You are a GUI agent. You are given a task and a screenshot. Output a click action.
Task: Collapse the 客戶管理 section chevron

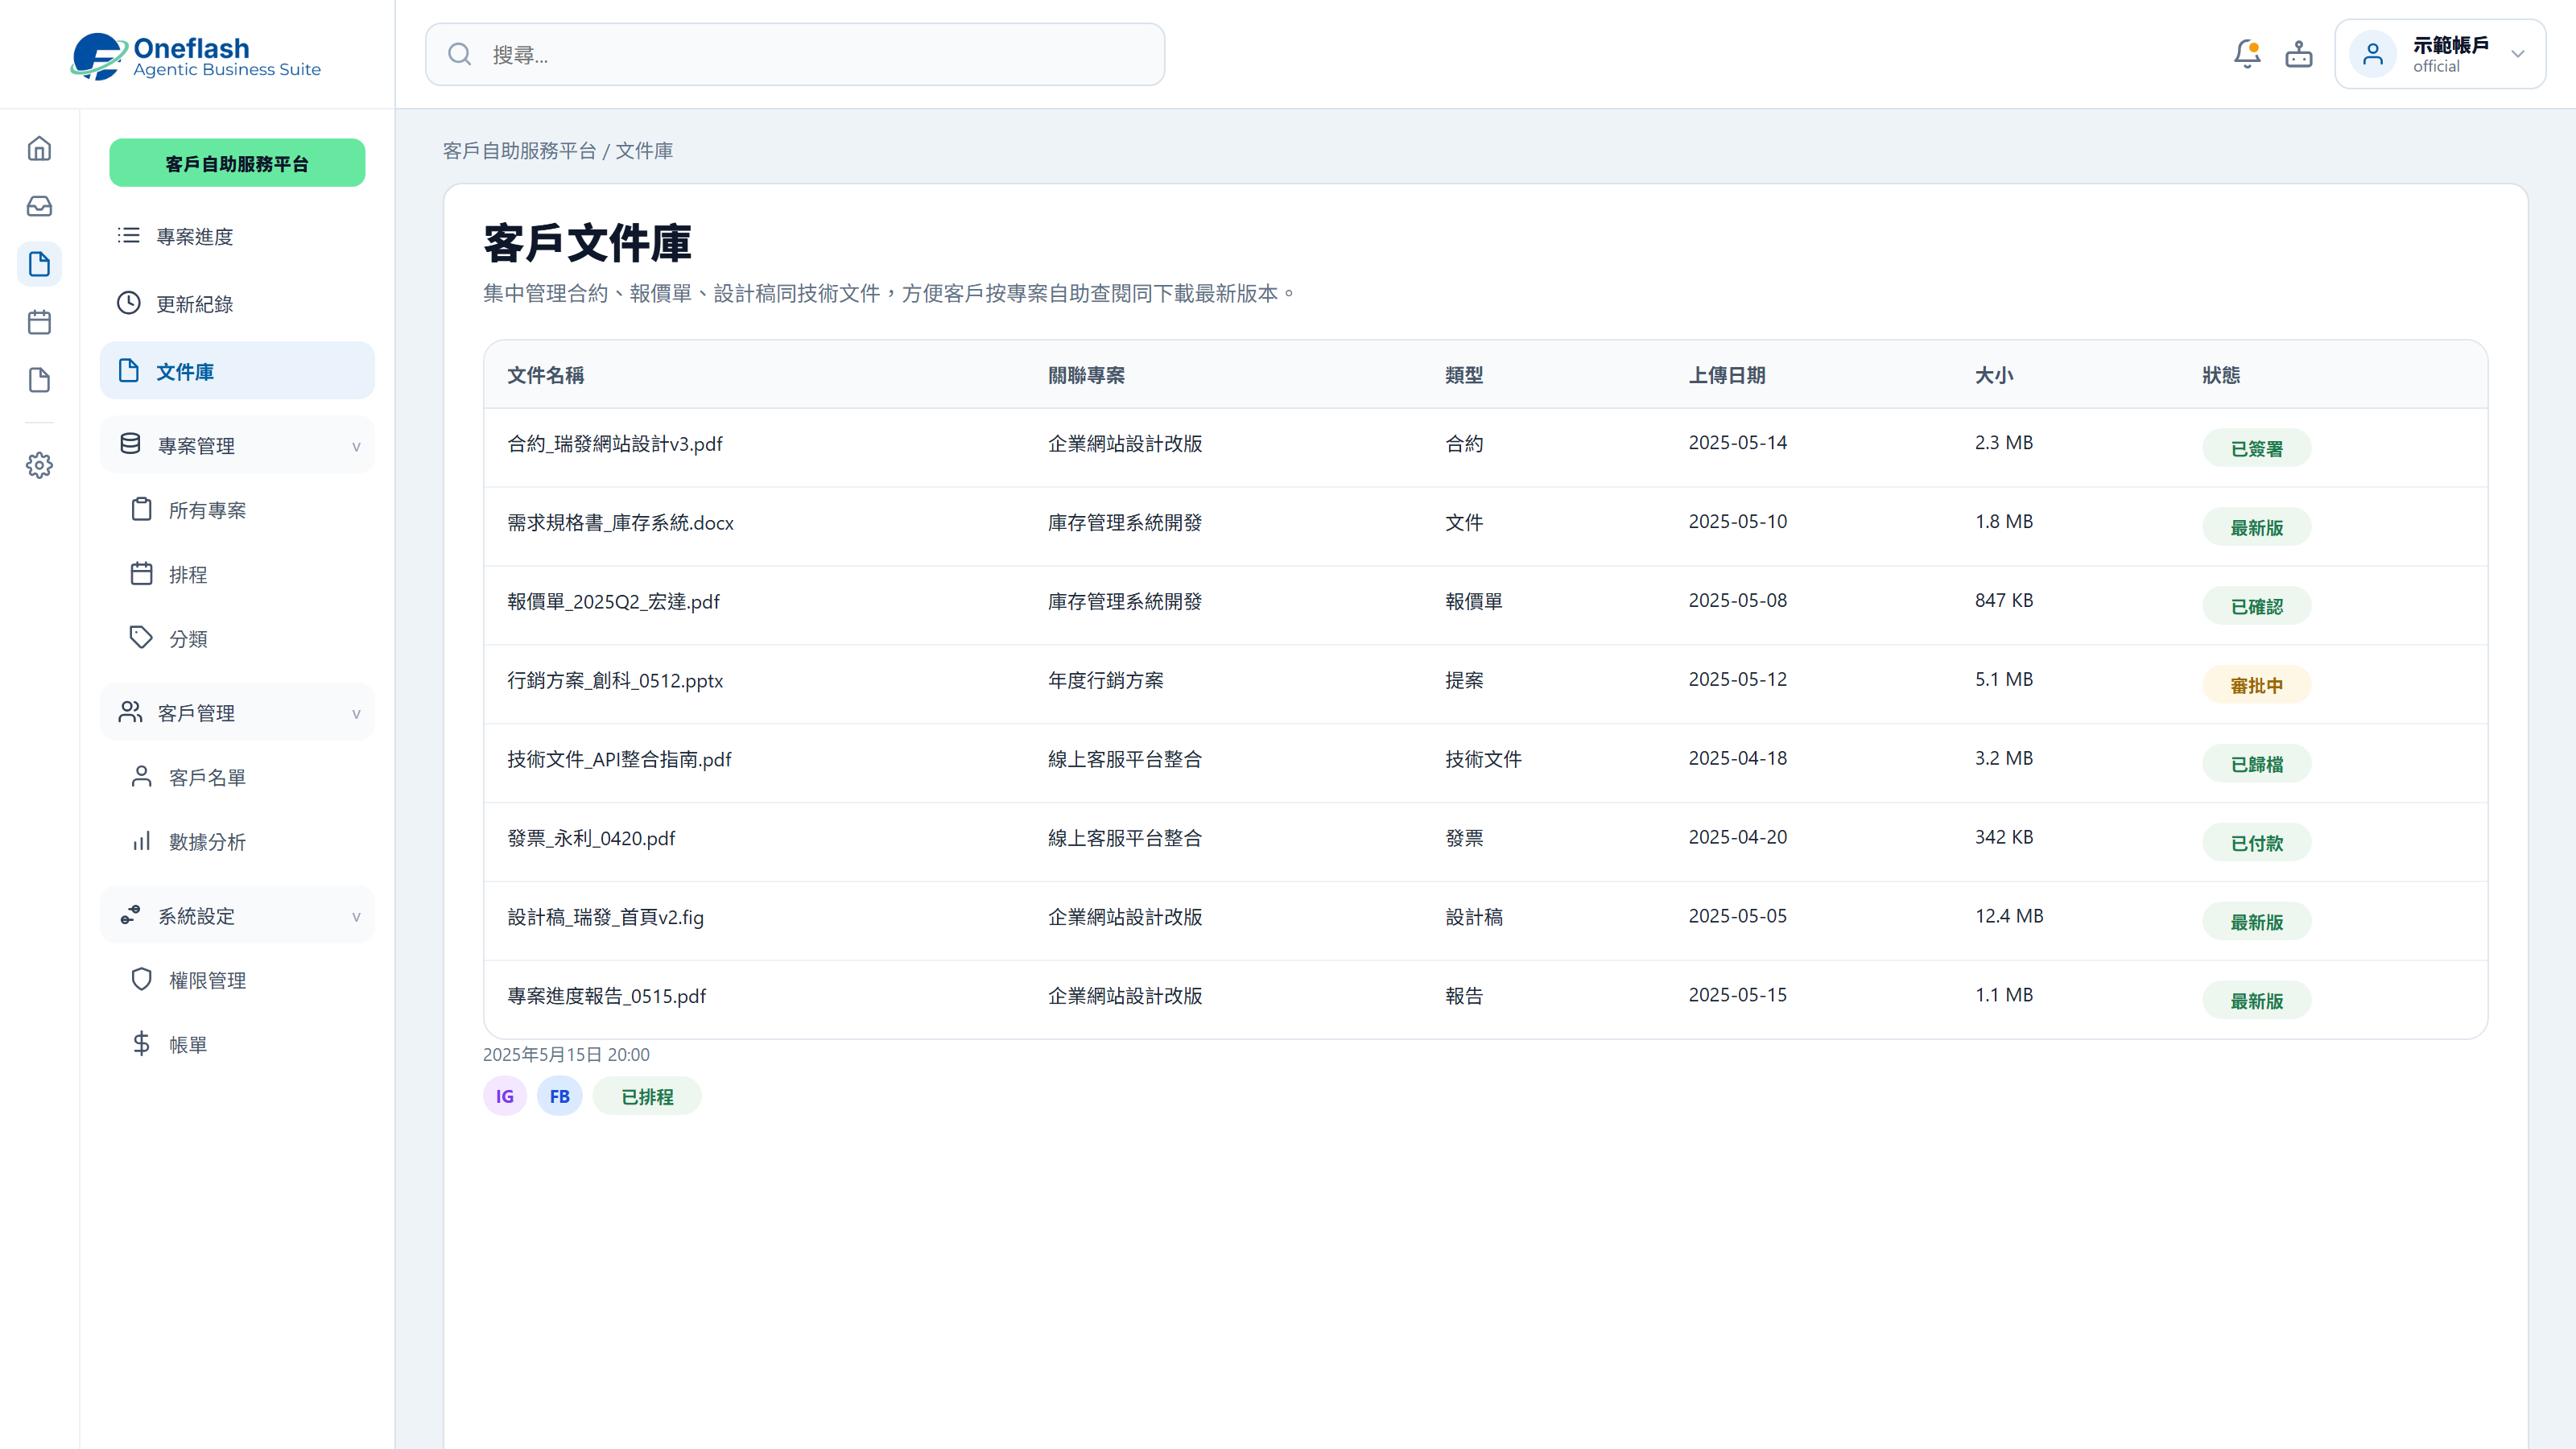click(356, 713)
